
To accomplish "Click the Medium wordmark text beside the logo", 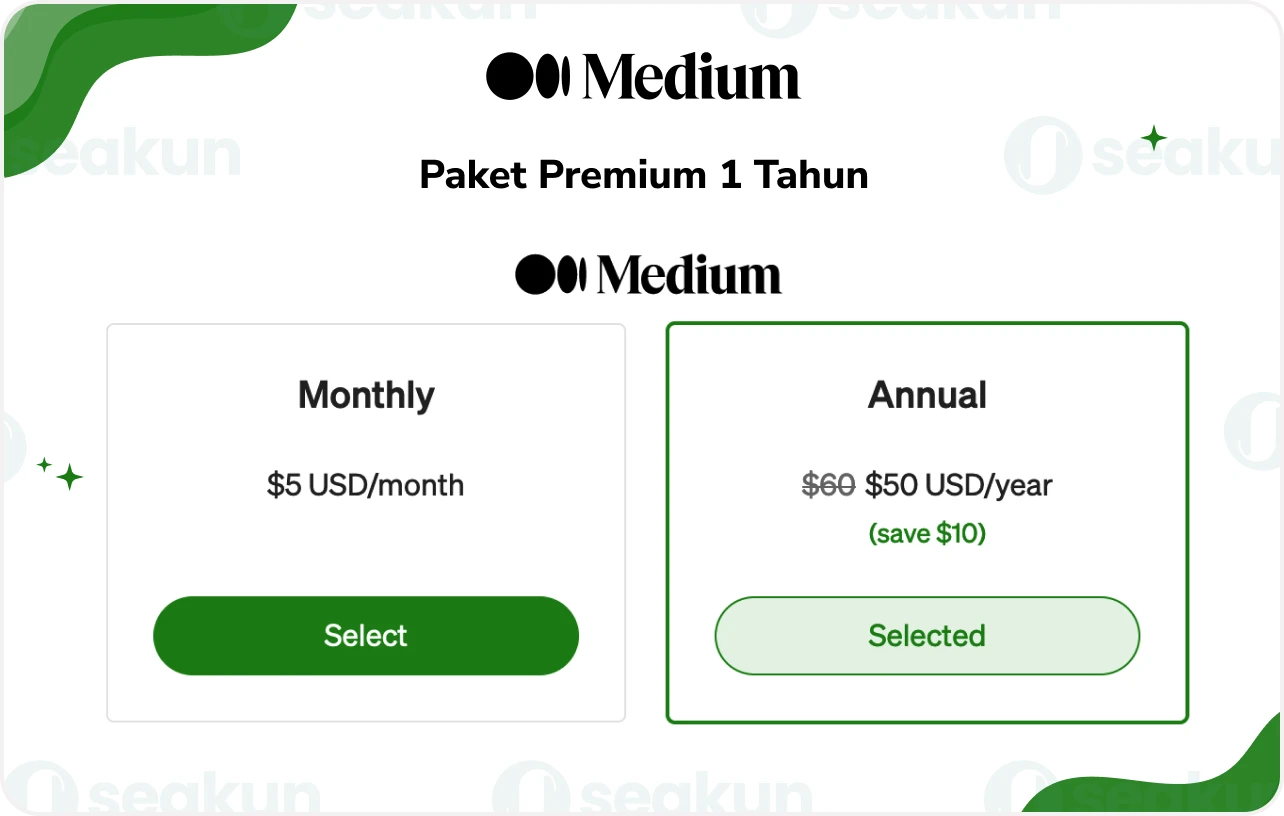I will pos(690,75).
